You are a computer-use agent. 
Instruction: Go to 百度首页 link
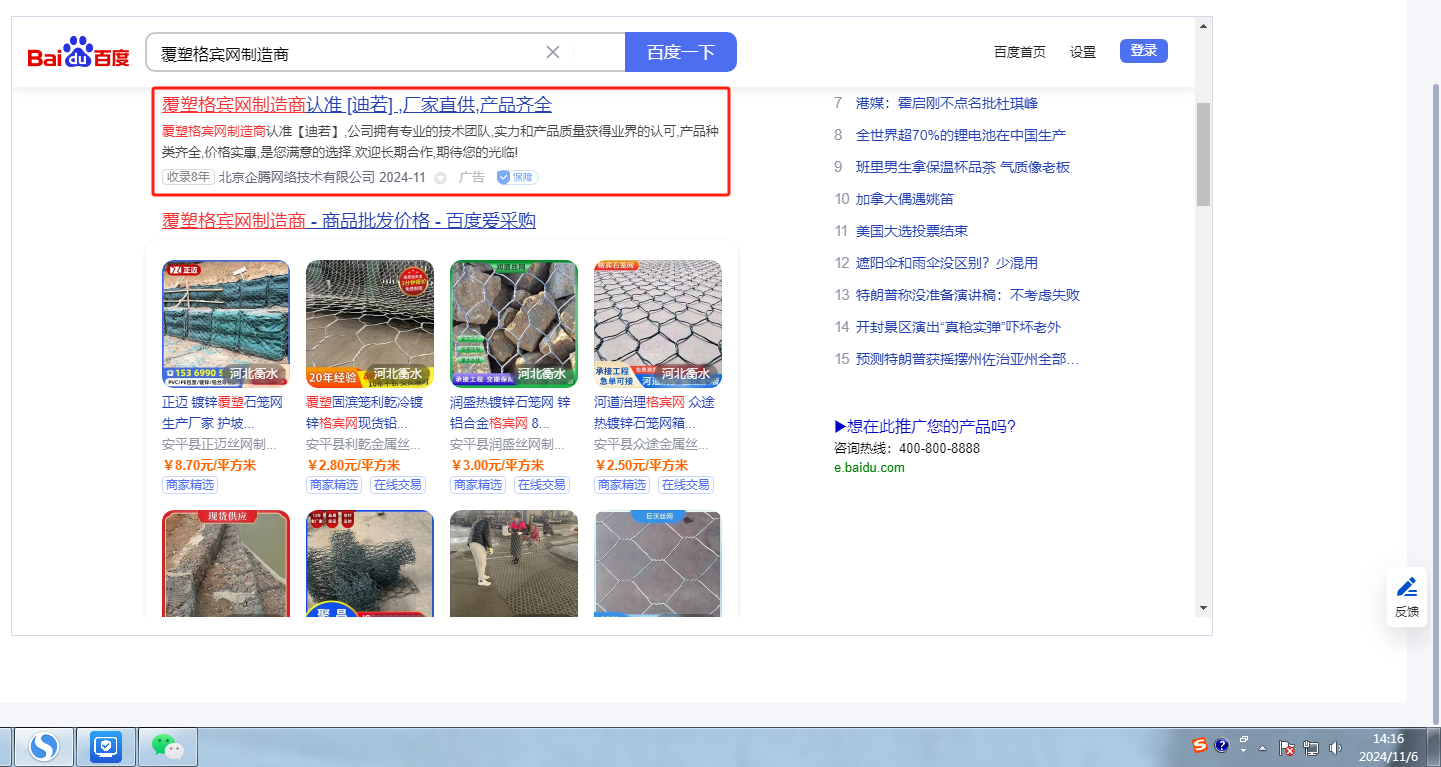(1020, 52)
